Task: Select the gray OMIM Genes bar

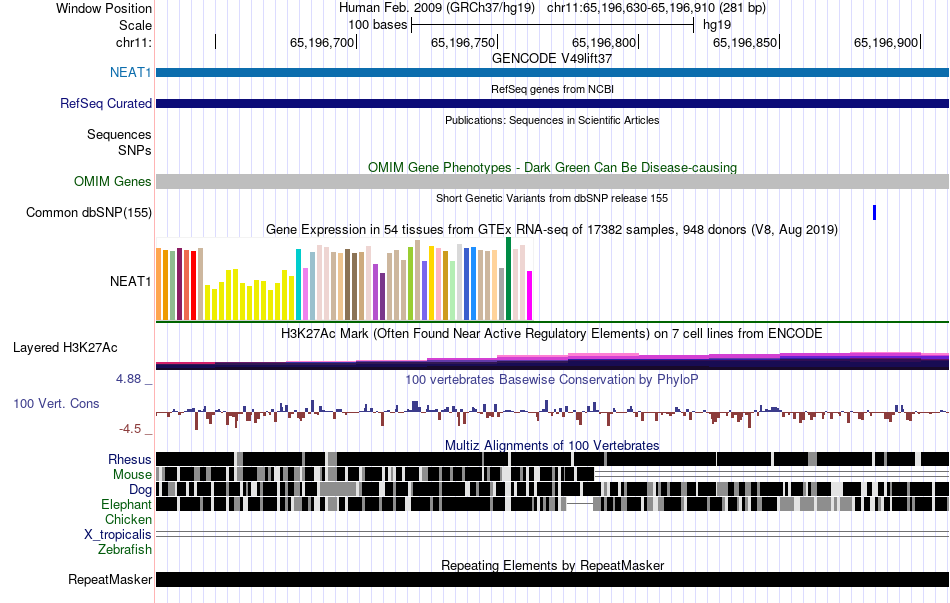Action: 553,181
